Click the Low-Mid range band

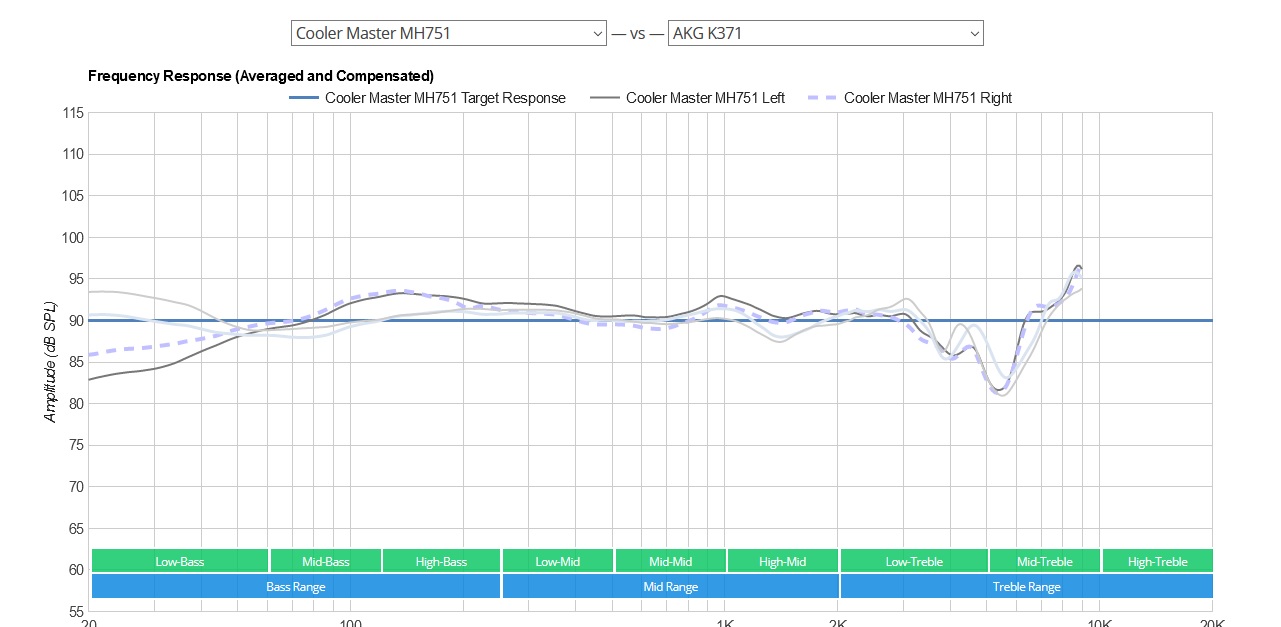click(x=558, y=561)
